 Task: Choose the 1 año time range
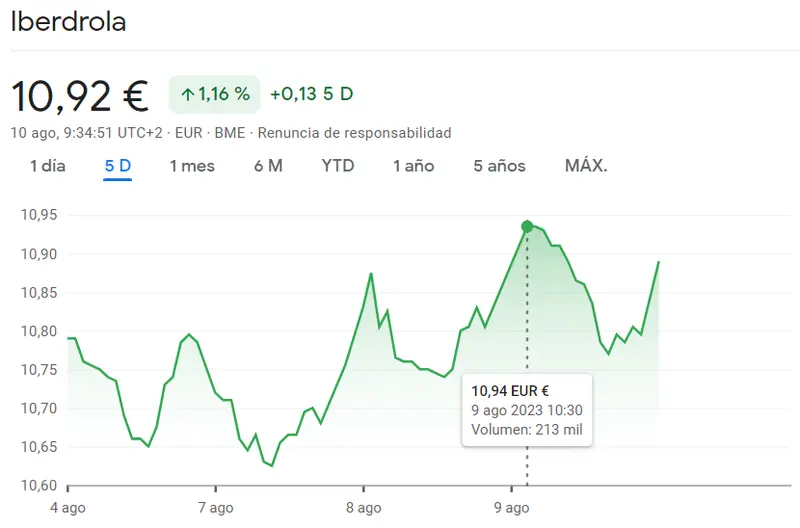[x=413, y=166]
